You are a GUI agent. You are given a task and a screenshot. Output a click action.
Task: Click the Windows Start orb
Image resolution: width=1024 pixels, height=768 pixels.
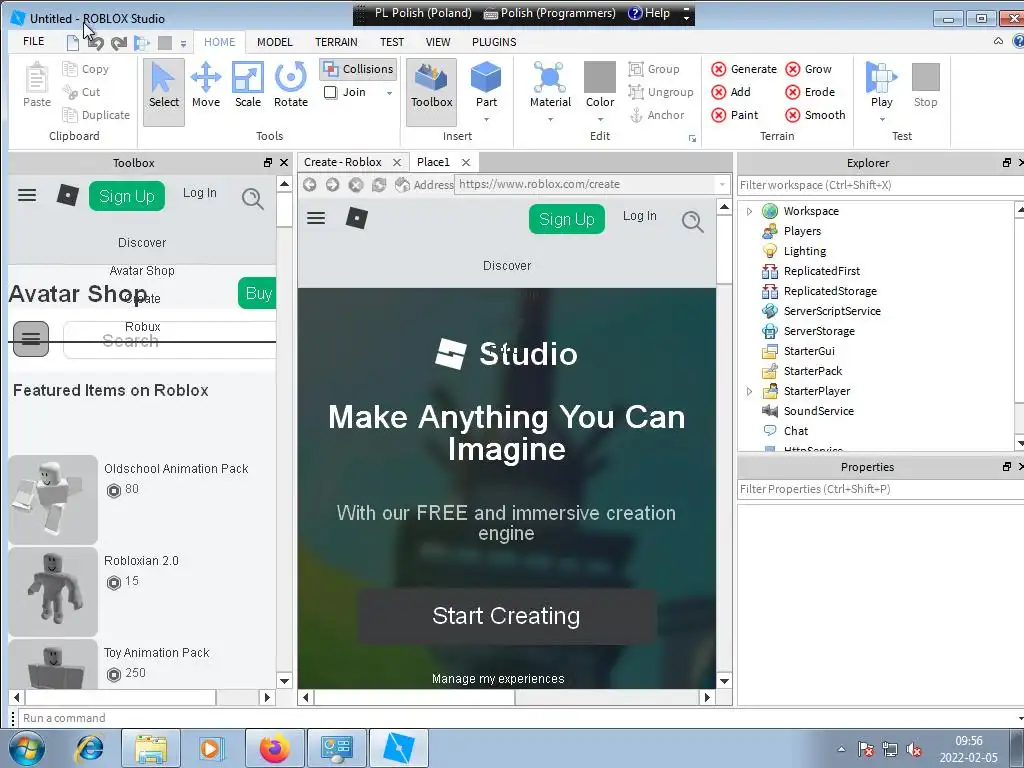tap(27, 748)
